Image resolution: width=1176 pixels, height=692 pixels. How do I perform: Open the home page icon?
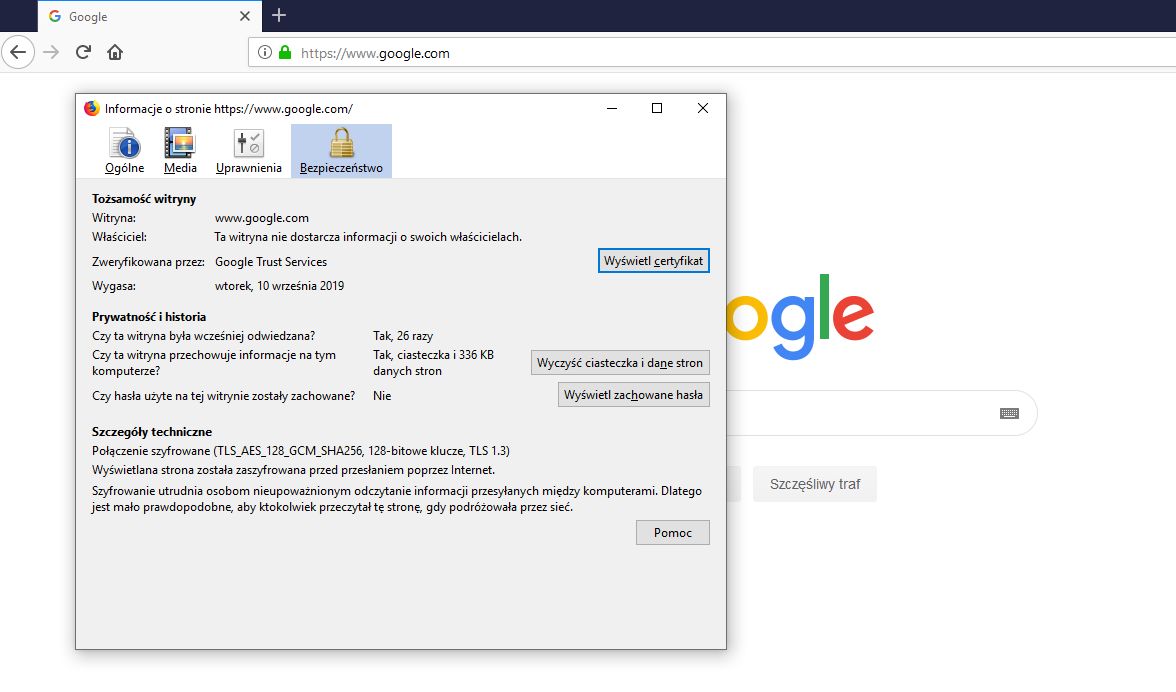click(114, 52)
